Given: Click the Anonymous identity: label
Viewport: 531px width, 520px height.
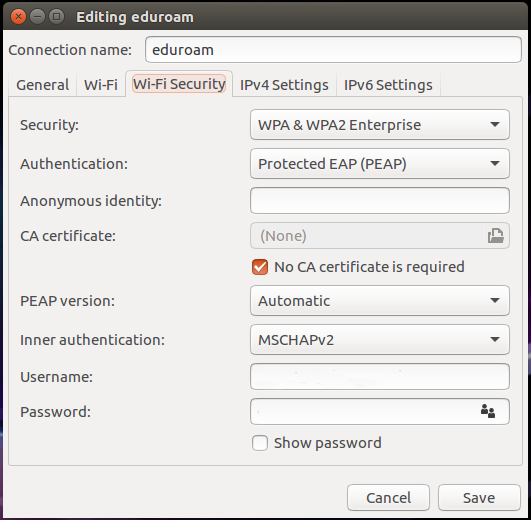Looking at the screenshot, I should click(x=91, y=201).
